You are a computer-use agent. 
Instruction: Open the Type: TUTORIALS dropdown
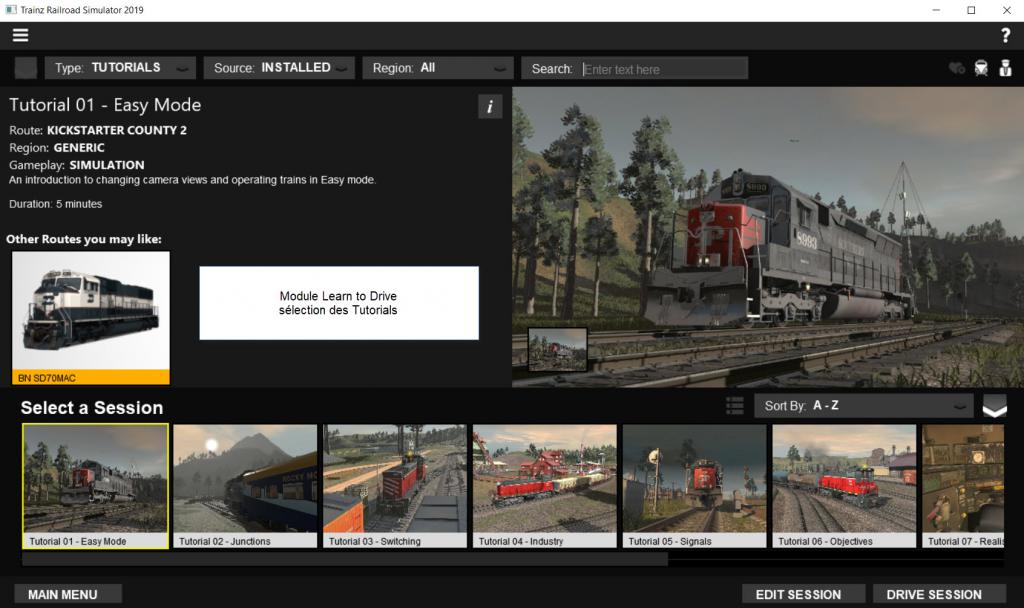[x=120, y=68]
